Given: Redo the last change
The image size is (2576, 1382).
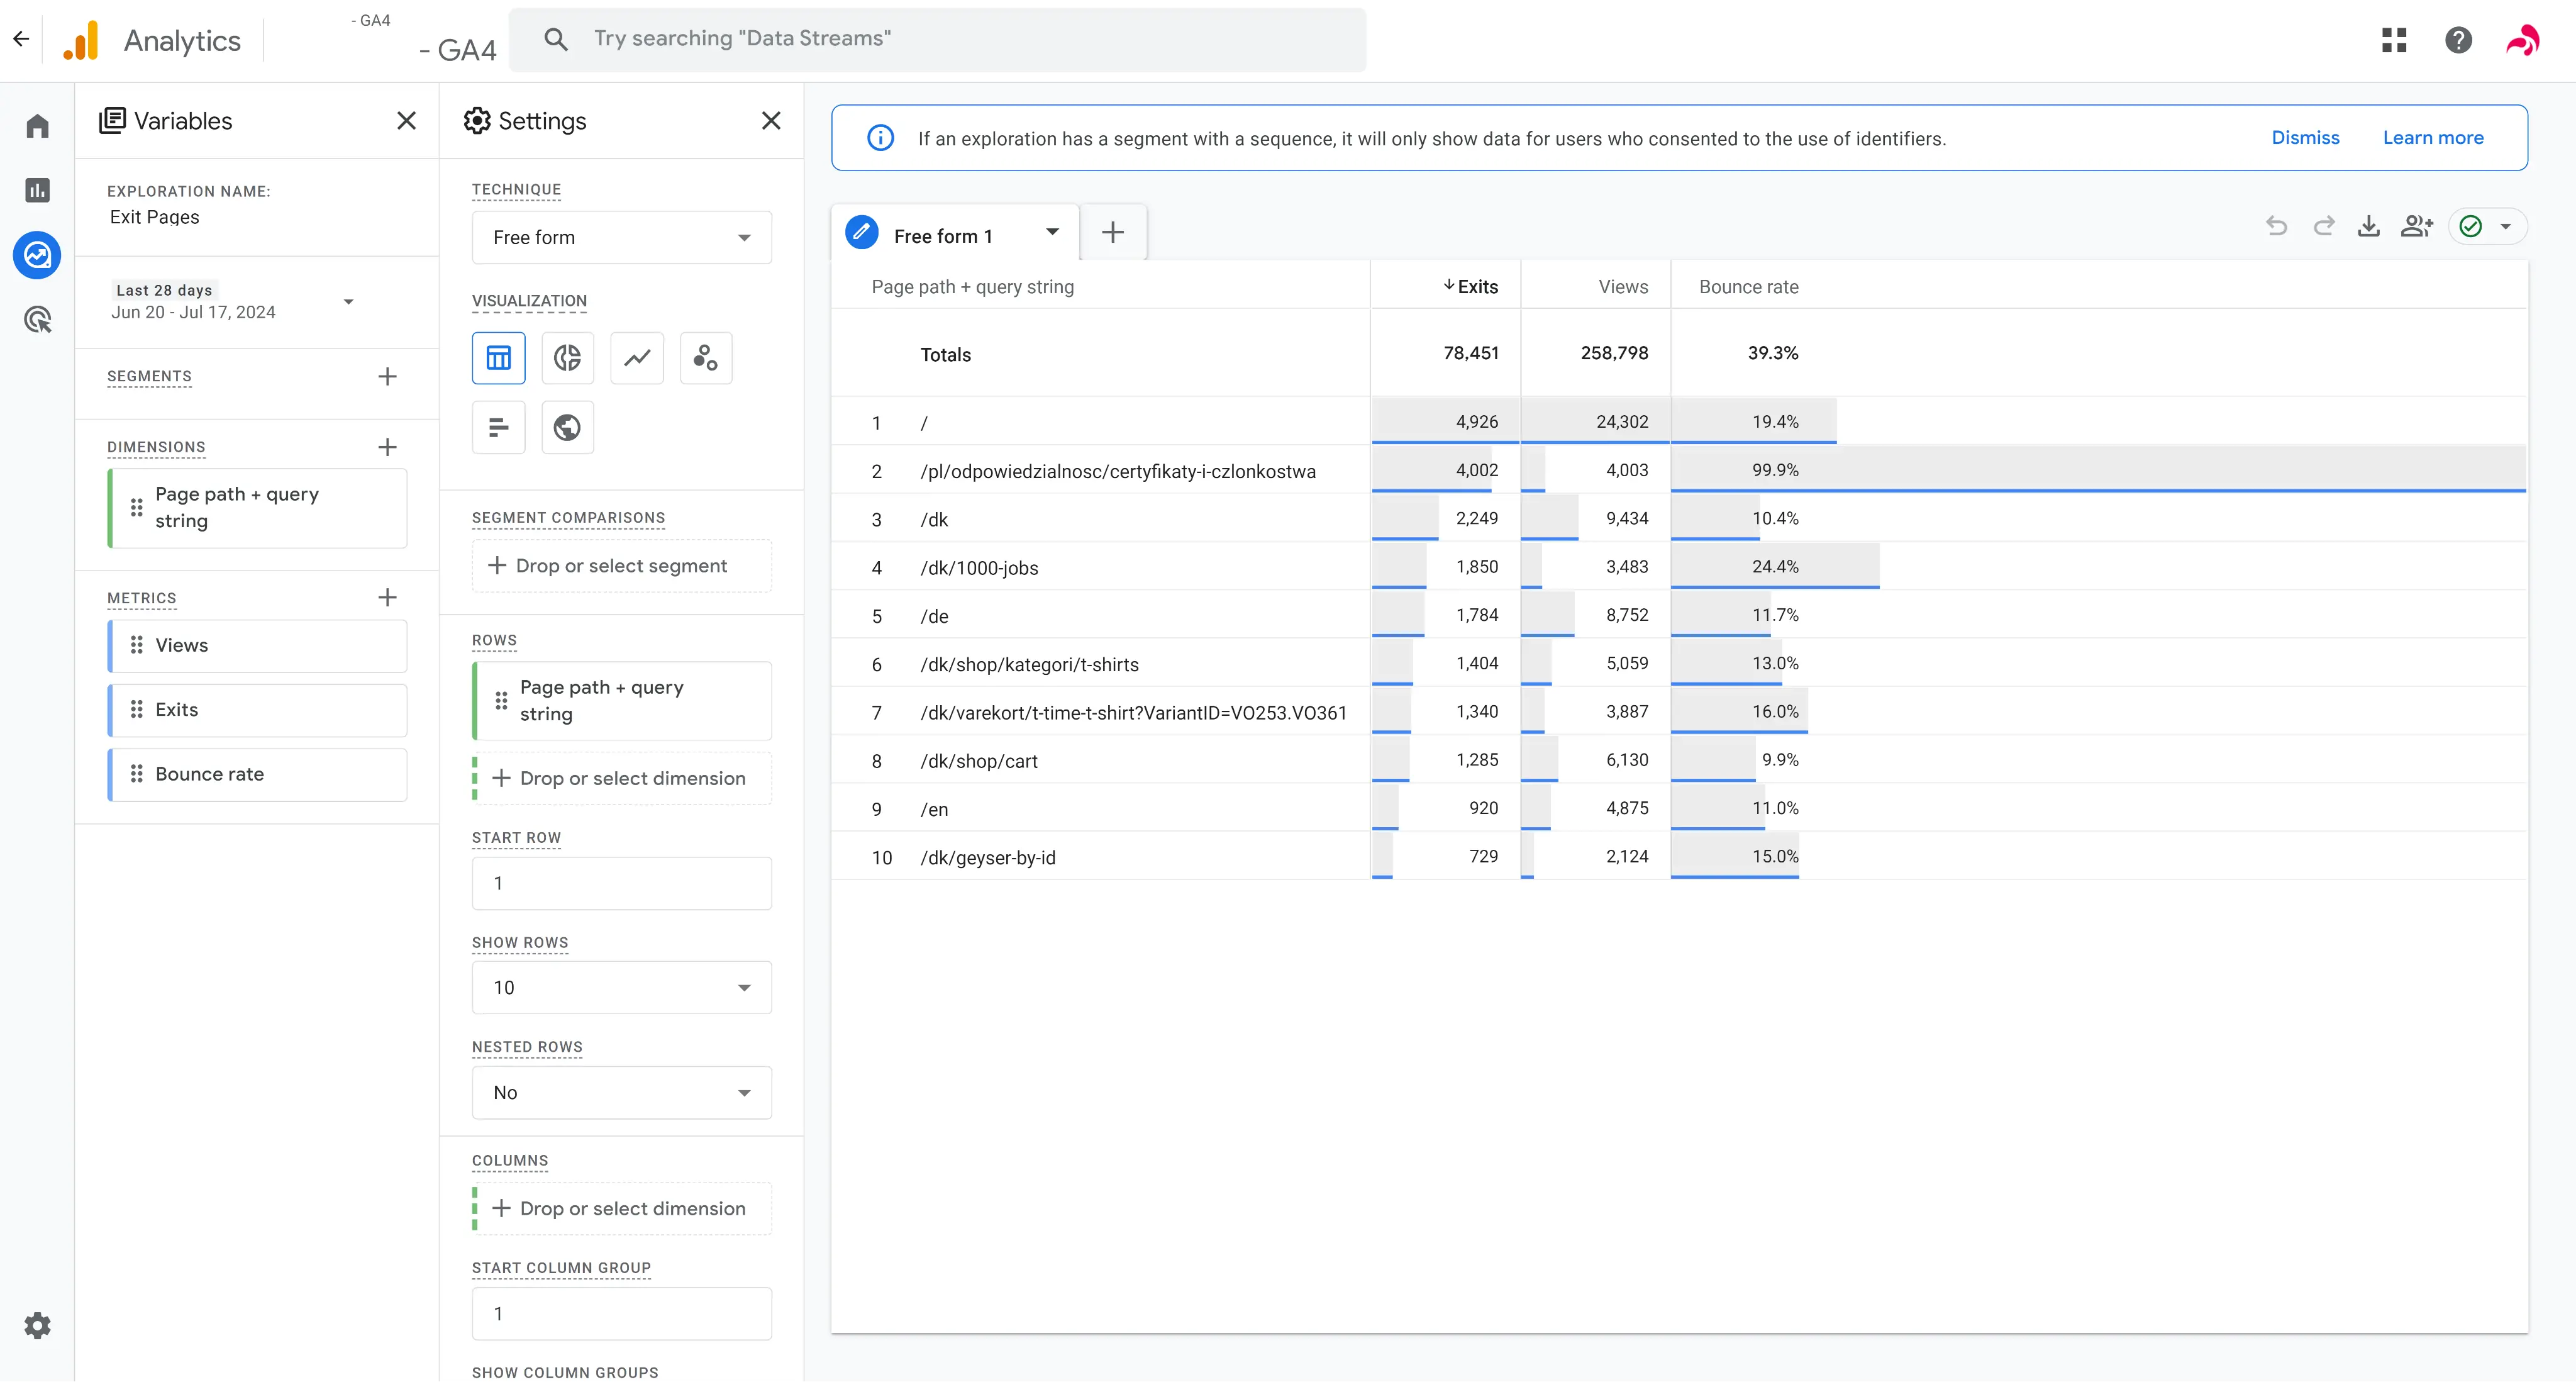Looking at the screenshot, I should (2324, 226).
